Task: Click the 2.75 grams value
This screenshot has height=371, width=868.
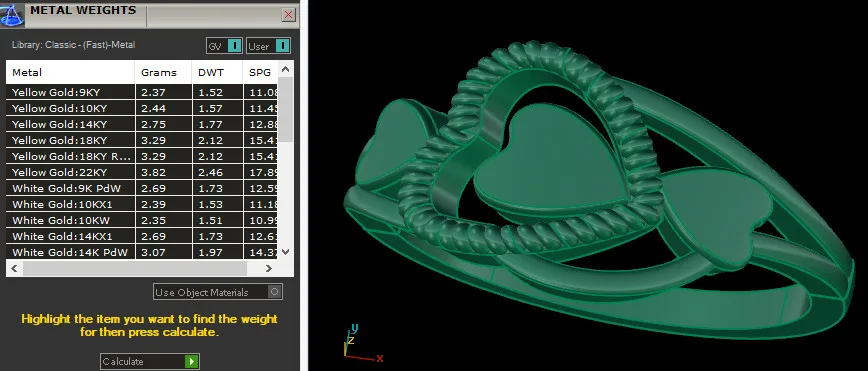Action: 153,125
